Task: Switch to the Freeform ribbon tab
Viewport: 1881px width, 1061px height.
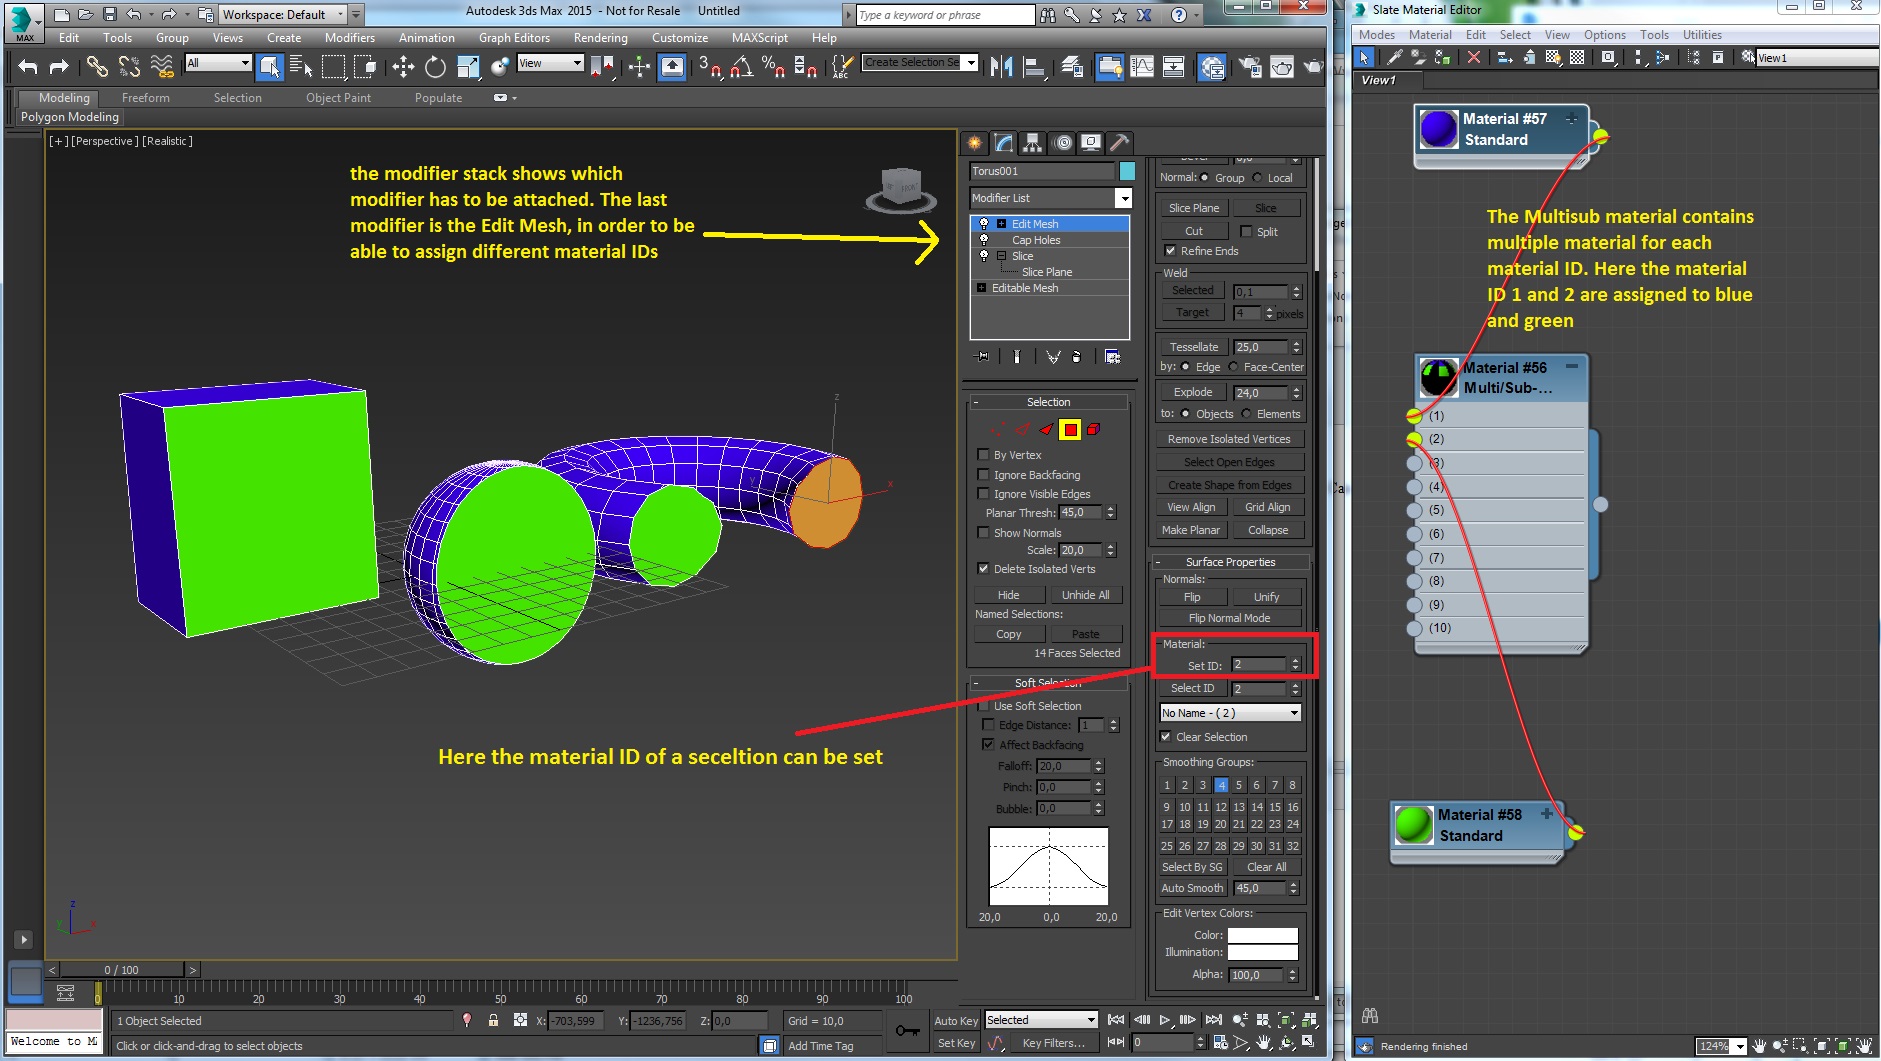Action: (146, 98)
